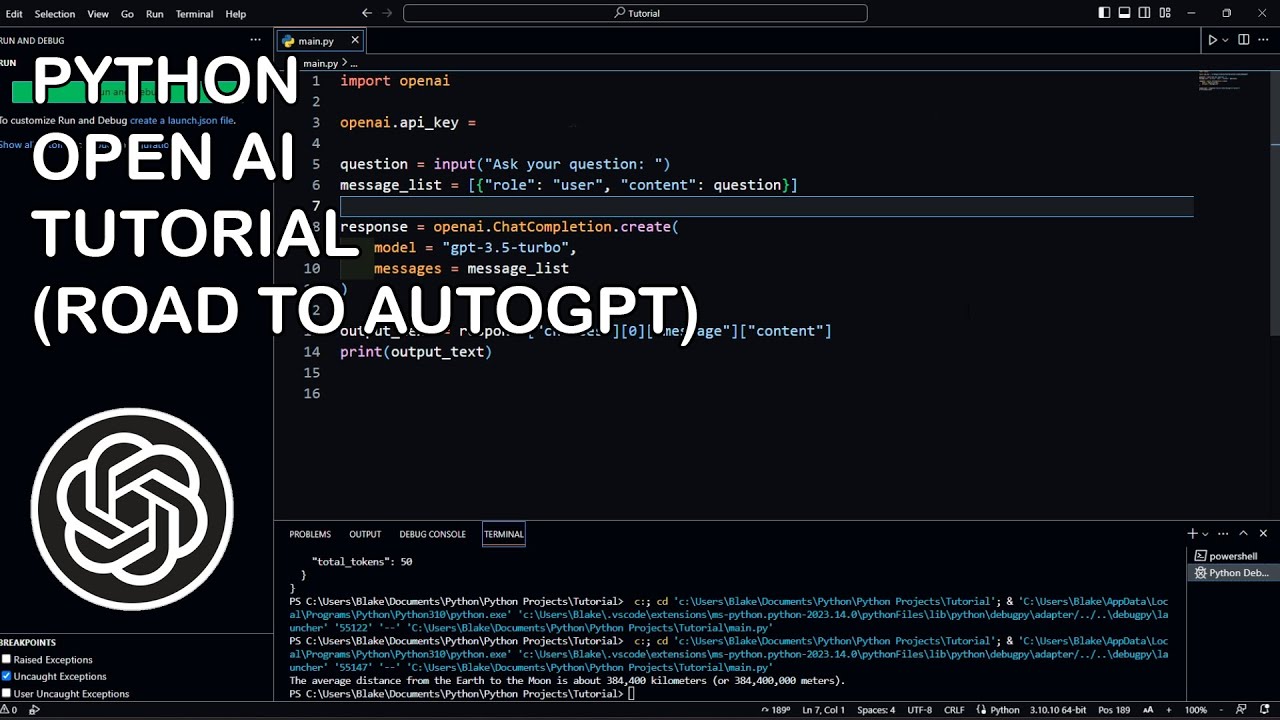The width and height of the screenshot is (1280, 720).
Task: Click the zoom out minus in status bar
Action: coord(1223,710)
